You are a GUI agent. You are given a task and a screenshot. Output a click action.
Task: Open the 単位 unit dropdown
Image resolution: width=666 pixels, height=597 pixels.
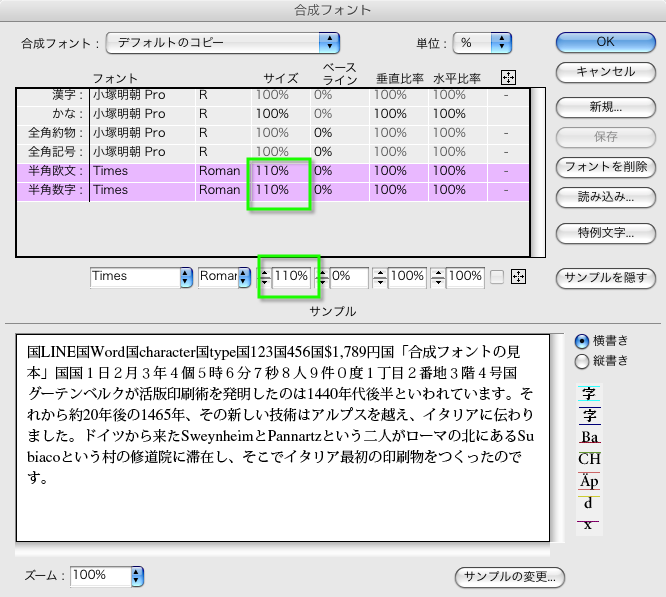[483, 43]
